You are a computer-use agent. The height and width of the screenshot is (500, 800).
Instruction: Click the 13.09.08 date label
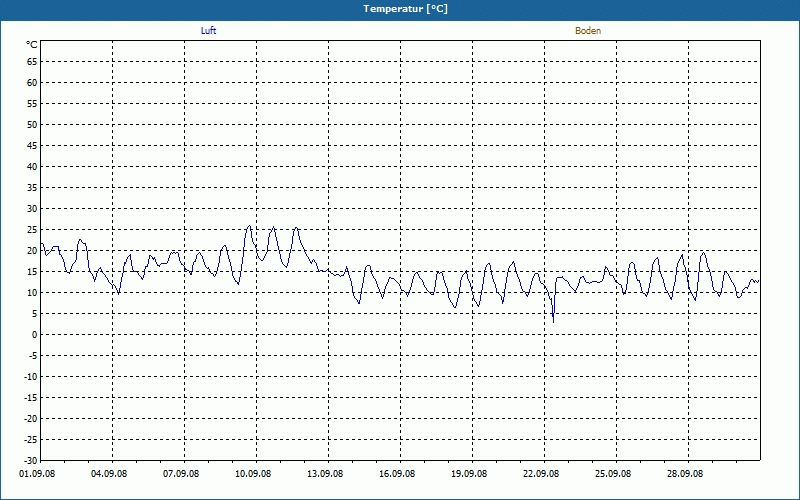click(325, 473)
